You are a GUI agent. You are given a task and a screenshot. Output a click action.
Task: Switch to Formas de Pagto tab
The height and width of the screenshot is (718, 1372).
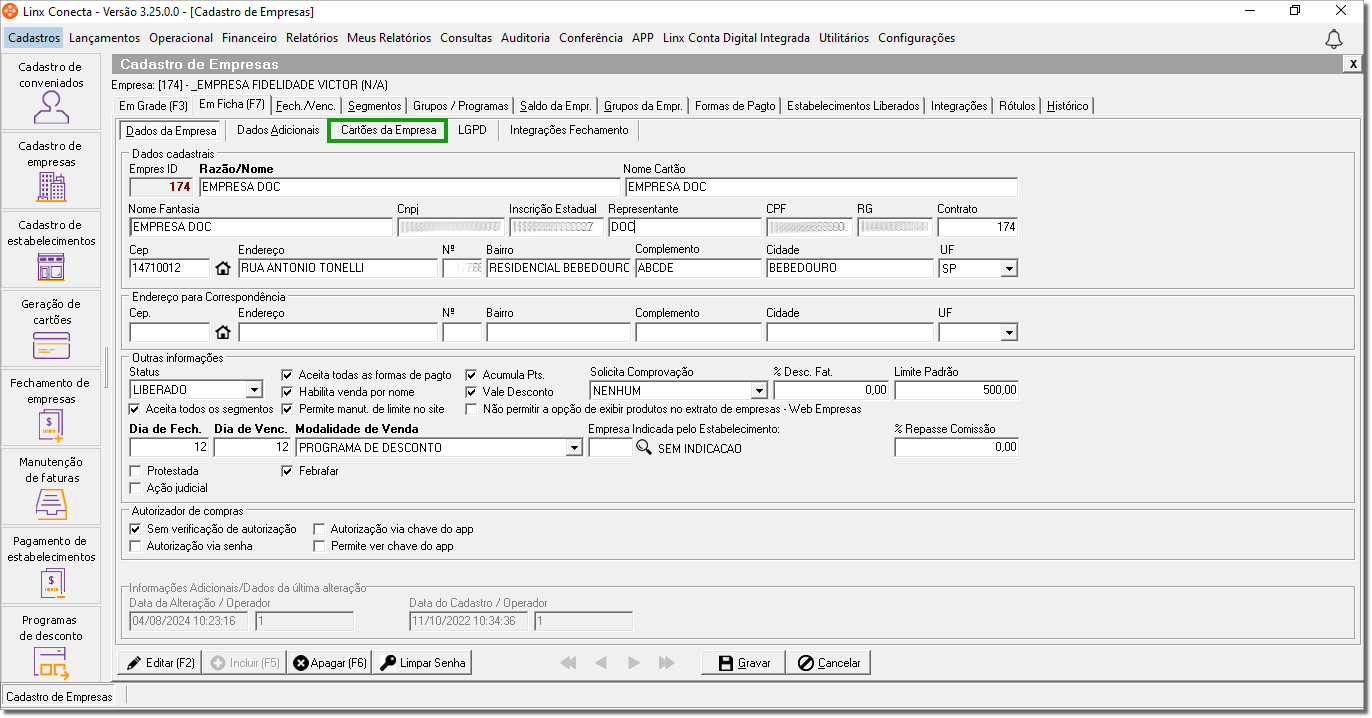click(735, 105)
